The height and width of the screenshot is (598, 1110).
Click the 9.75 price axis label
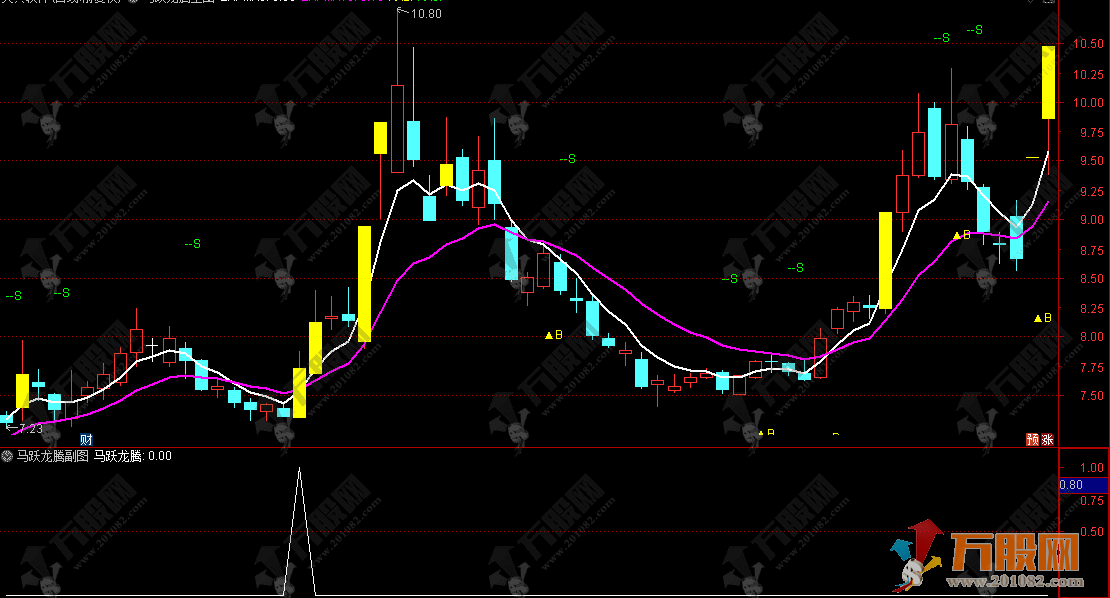point(1090,132)
